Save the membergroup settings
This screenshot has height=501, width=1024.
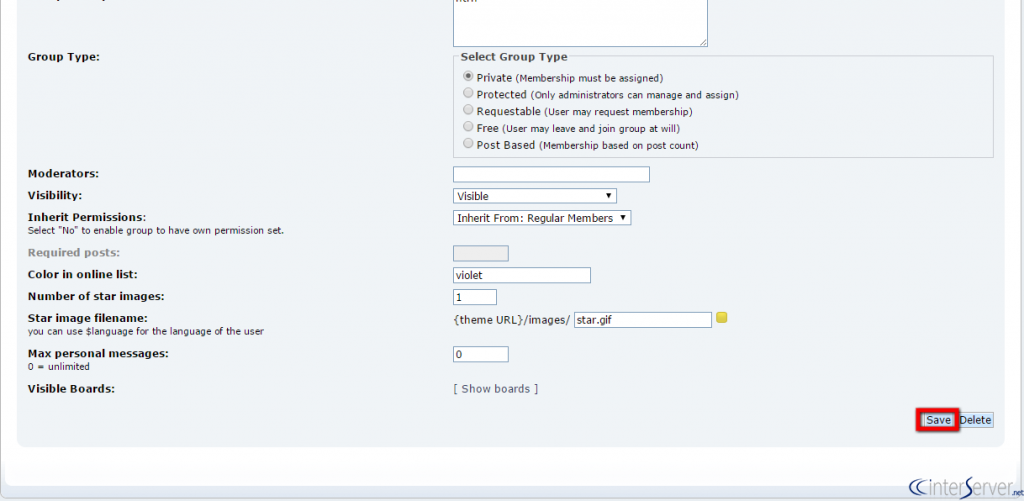coord(938,420)
